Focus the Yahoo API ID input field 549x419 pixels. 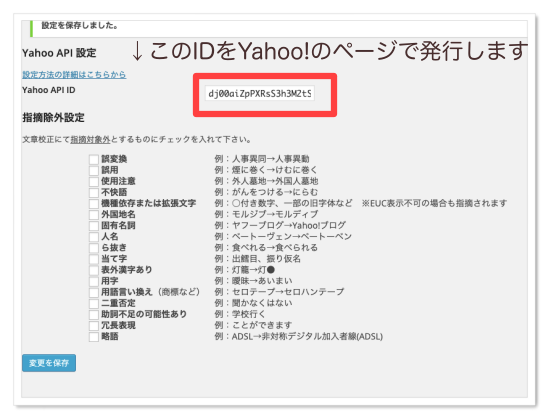coord(260,93)
